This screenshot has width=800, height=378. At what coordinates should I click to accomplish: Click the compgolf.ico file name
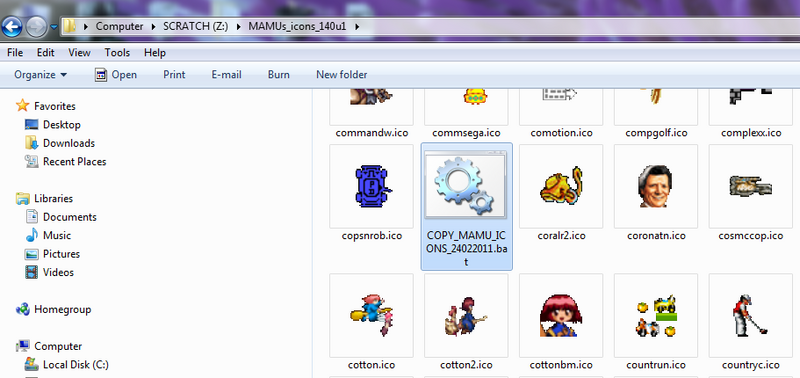click(x=656, y=133)
